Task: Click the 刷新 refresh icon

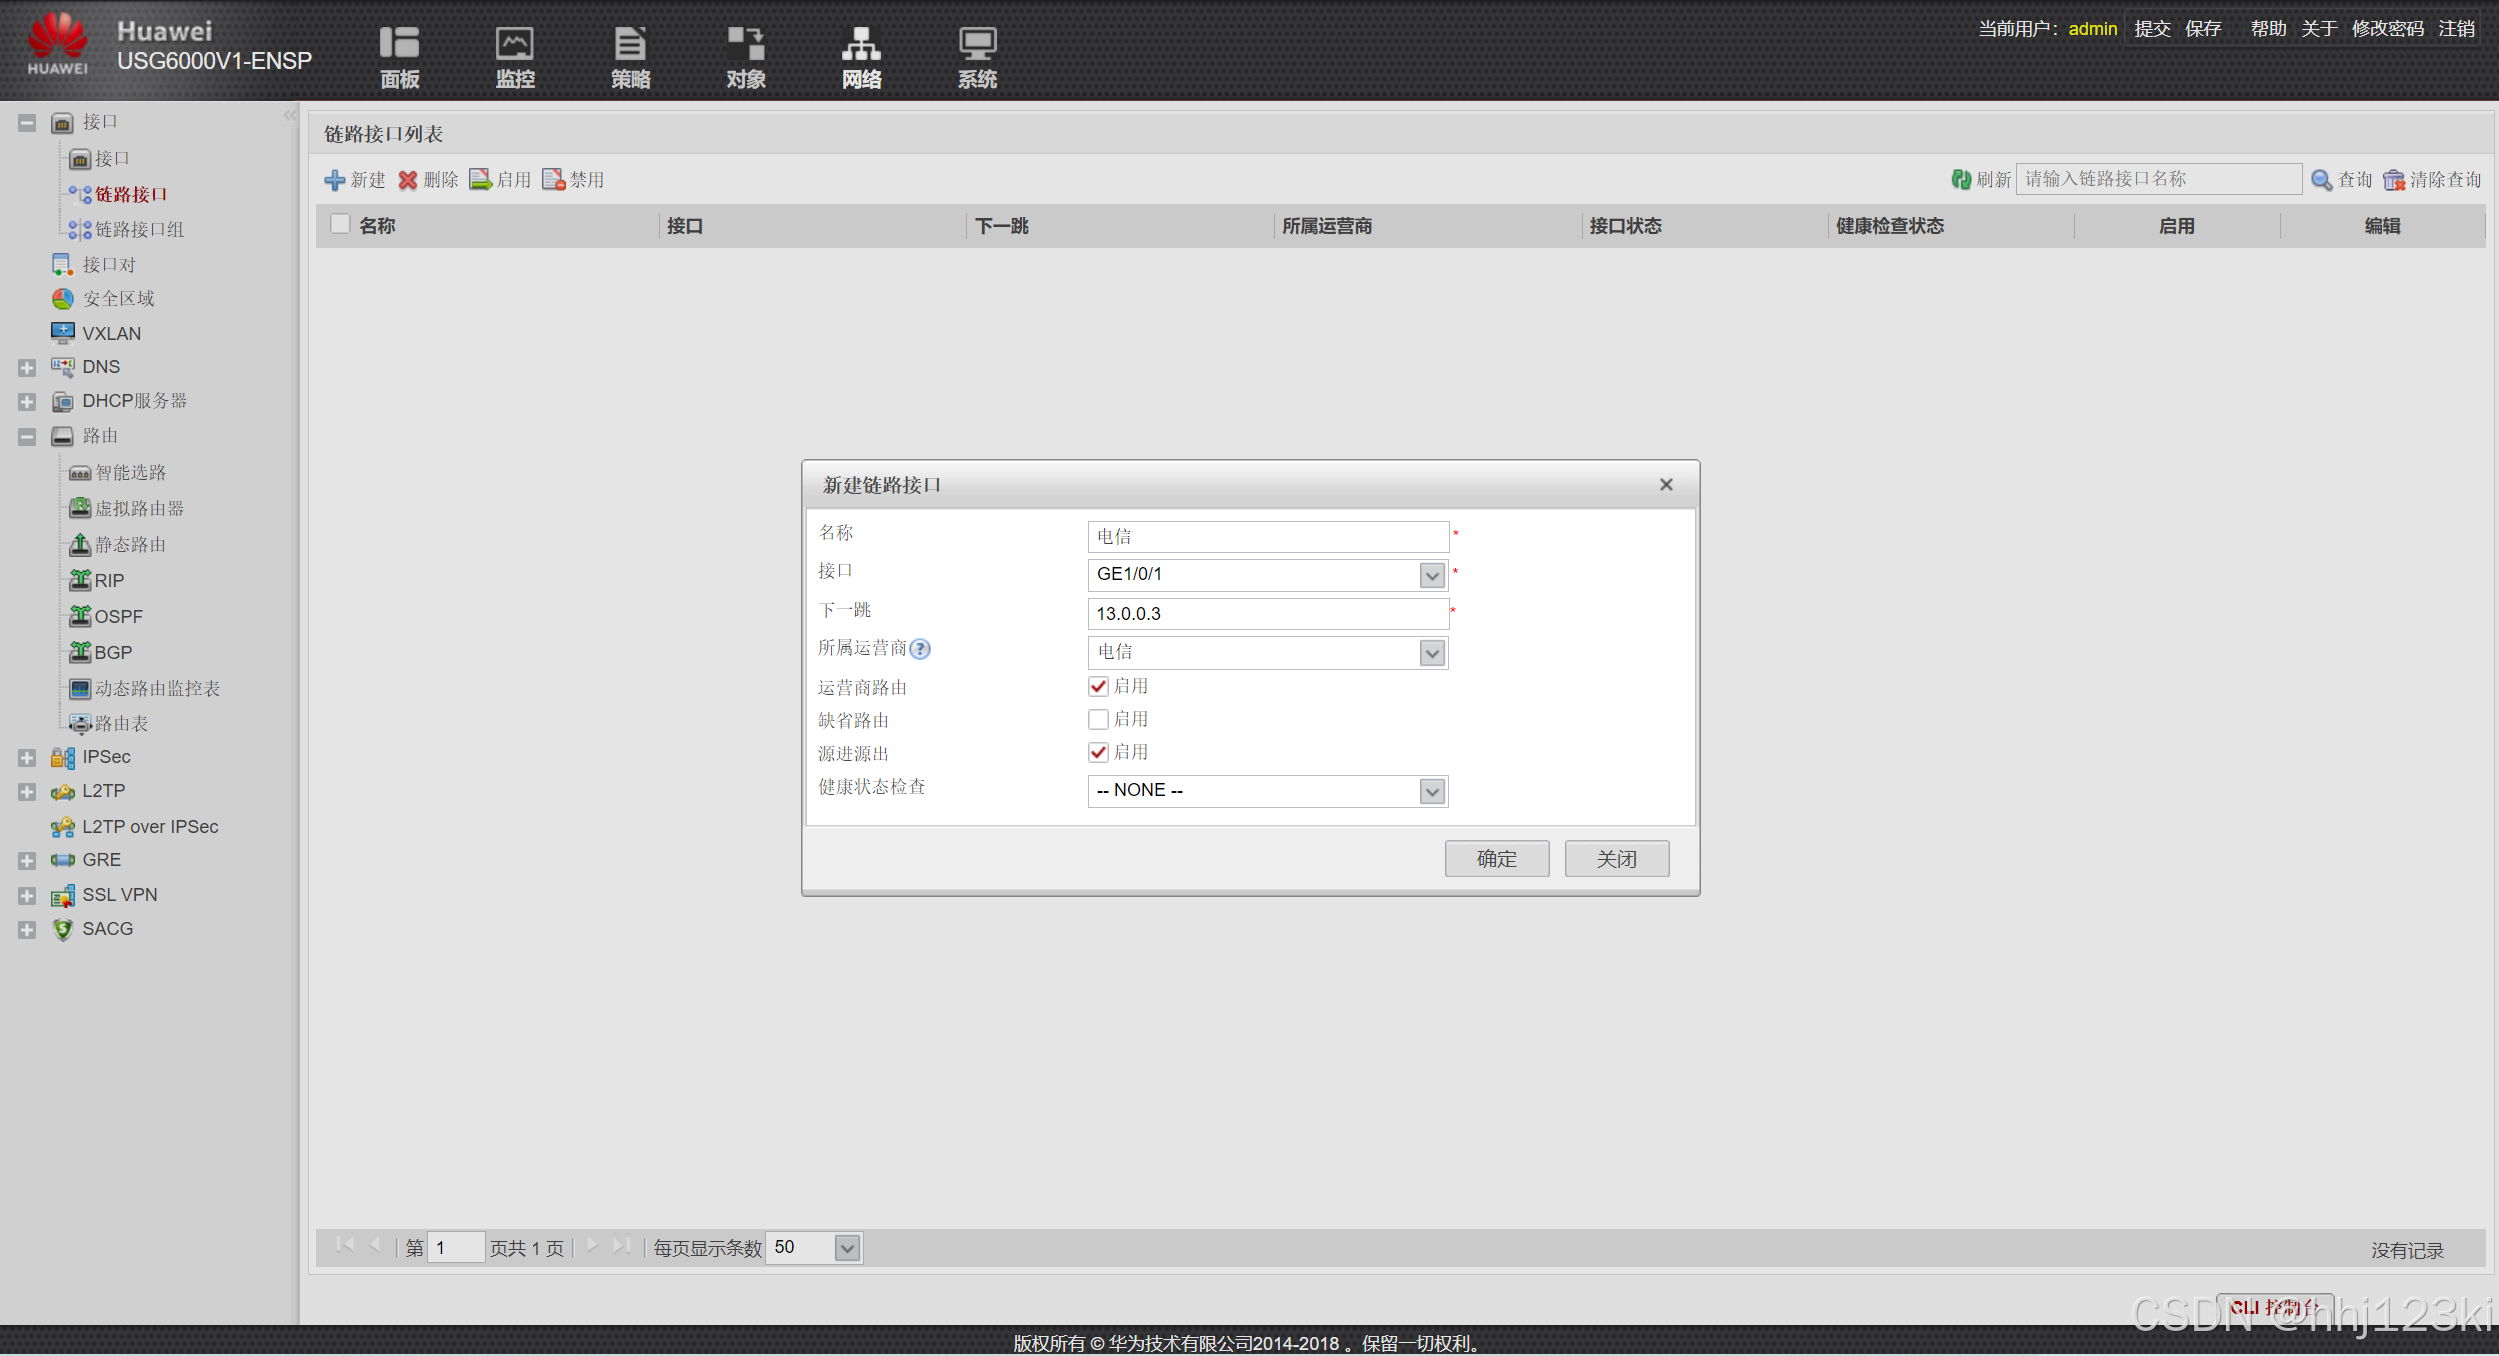Action: 1961,180
